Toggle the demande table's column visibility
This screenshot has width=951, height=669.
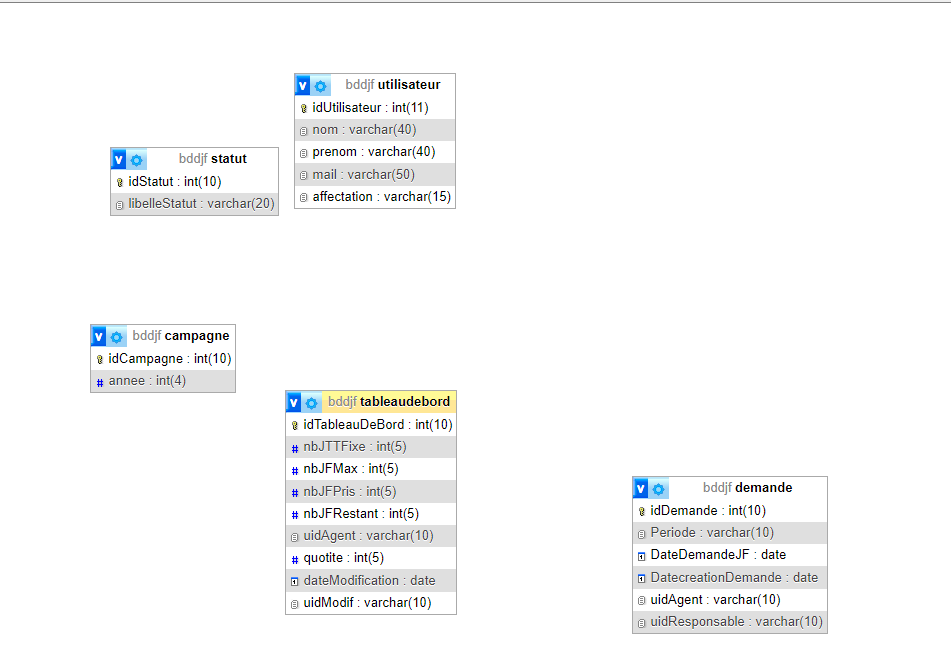(x=641, y=489)
